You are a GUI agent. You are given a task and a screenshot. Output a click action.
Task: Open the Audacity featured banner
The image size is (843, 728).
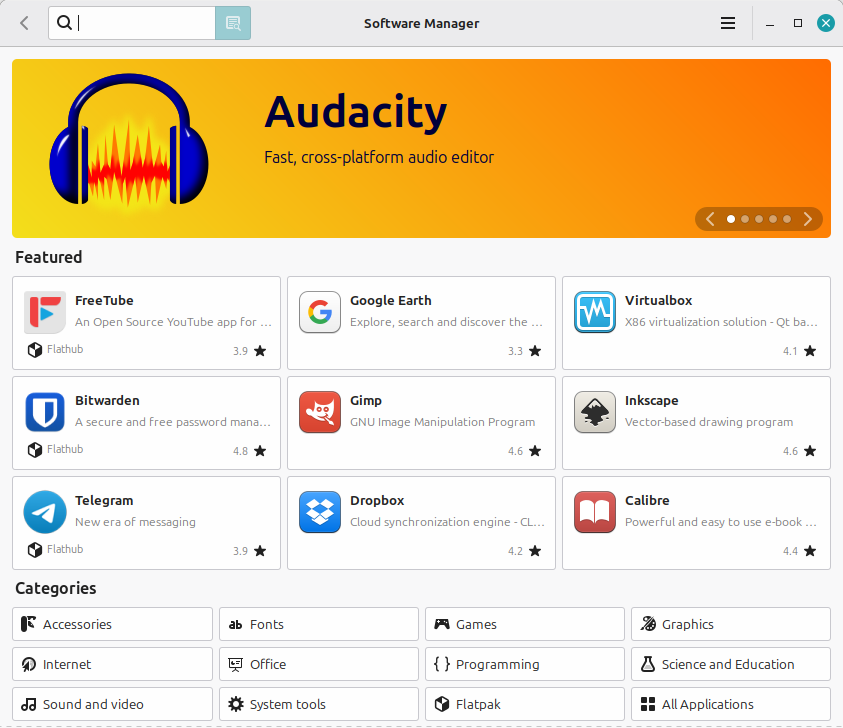422,148
